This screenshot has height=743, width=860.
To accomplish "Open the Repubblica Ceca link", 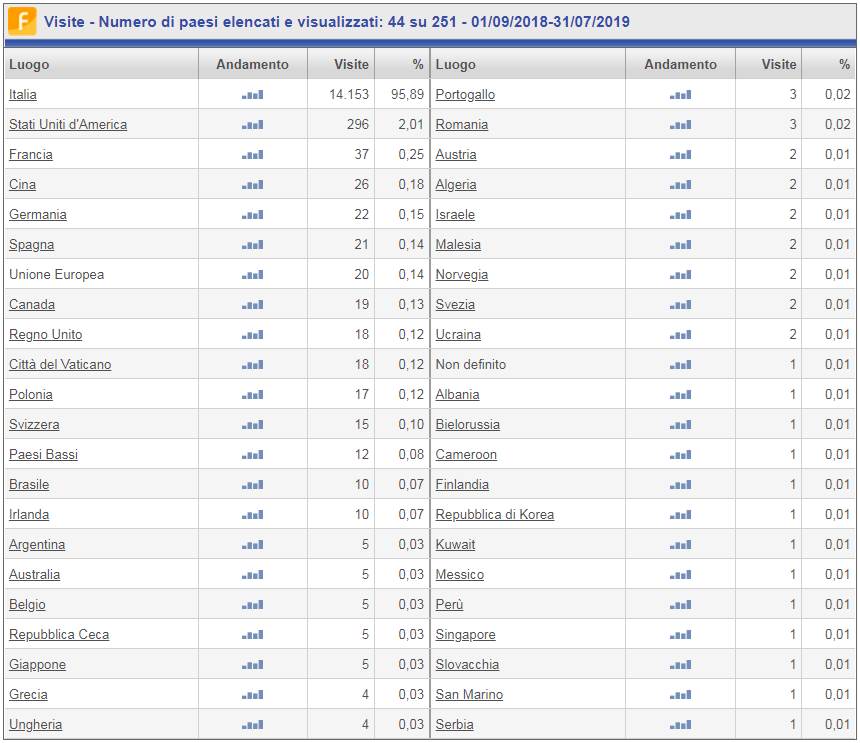I will (x=59, y=634).
